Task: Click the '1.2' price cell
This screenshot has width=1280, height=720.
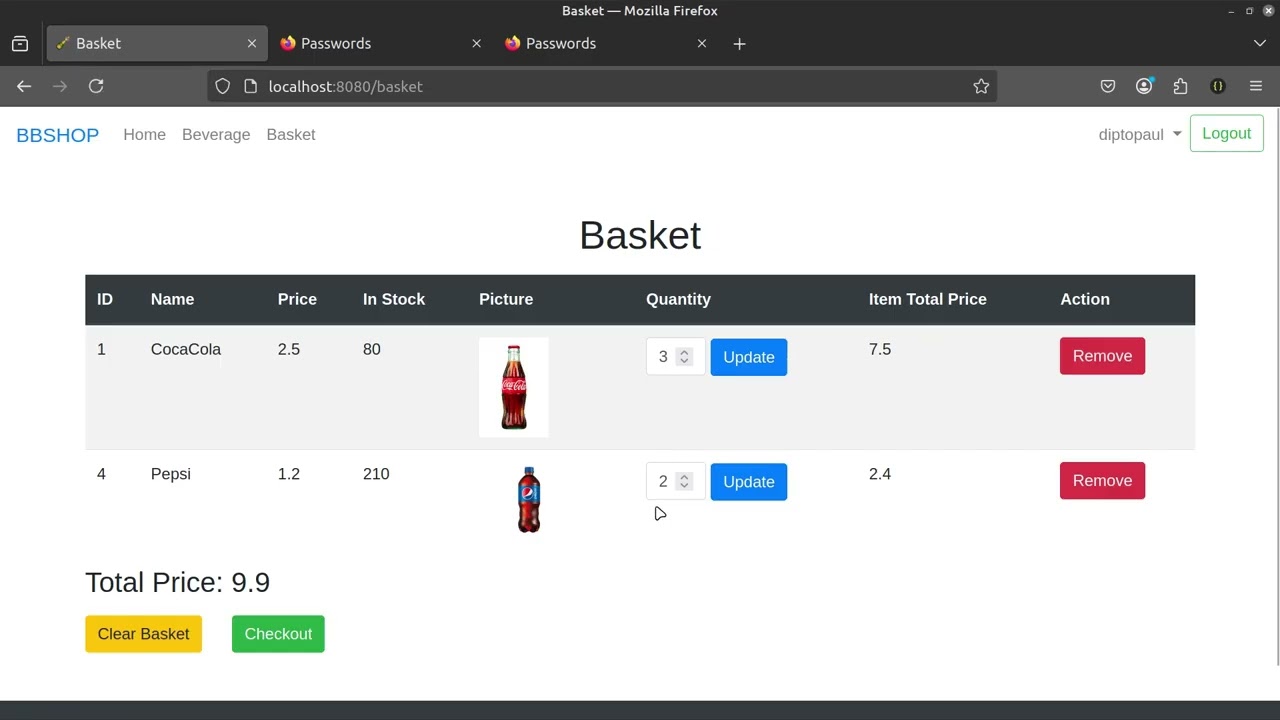Action: tap(289, 474)
